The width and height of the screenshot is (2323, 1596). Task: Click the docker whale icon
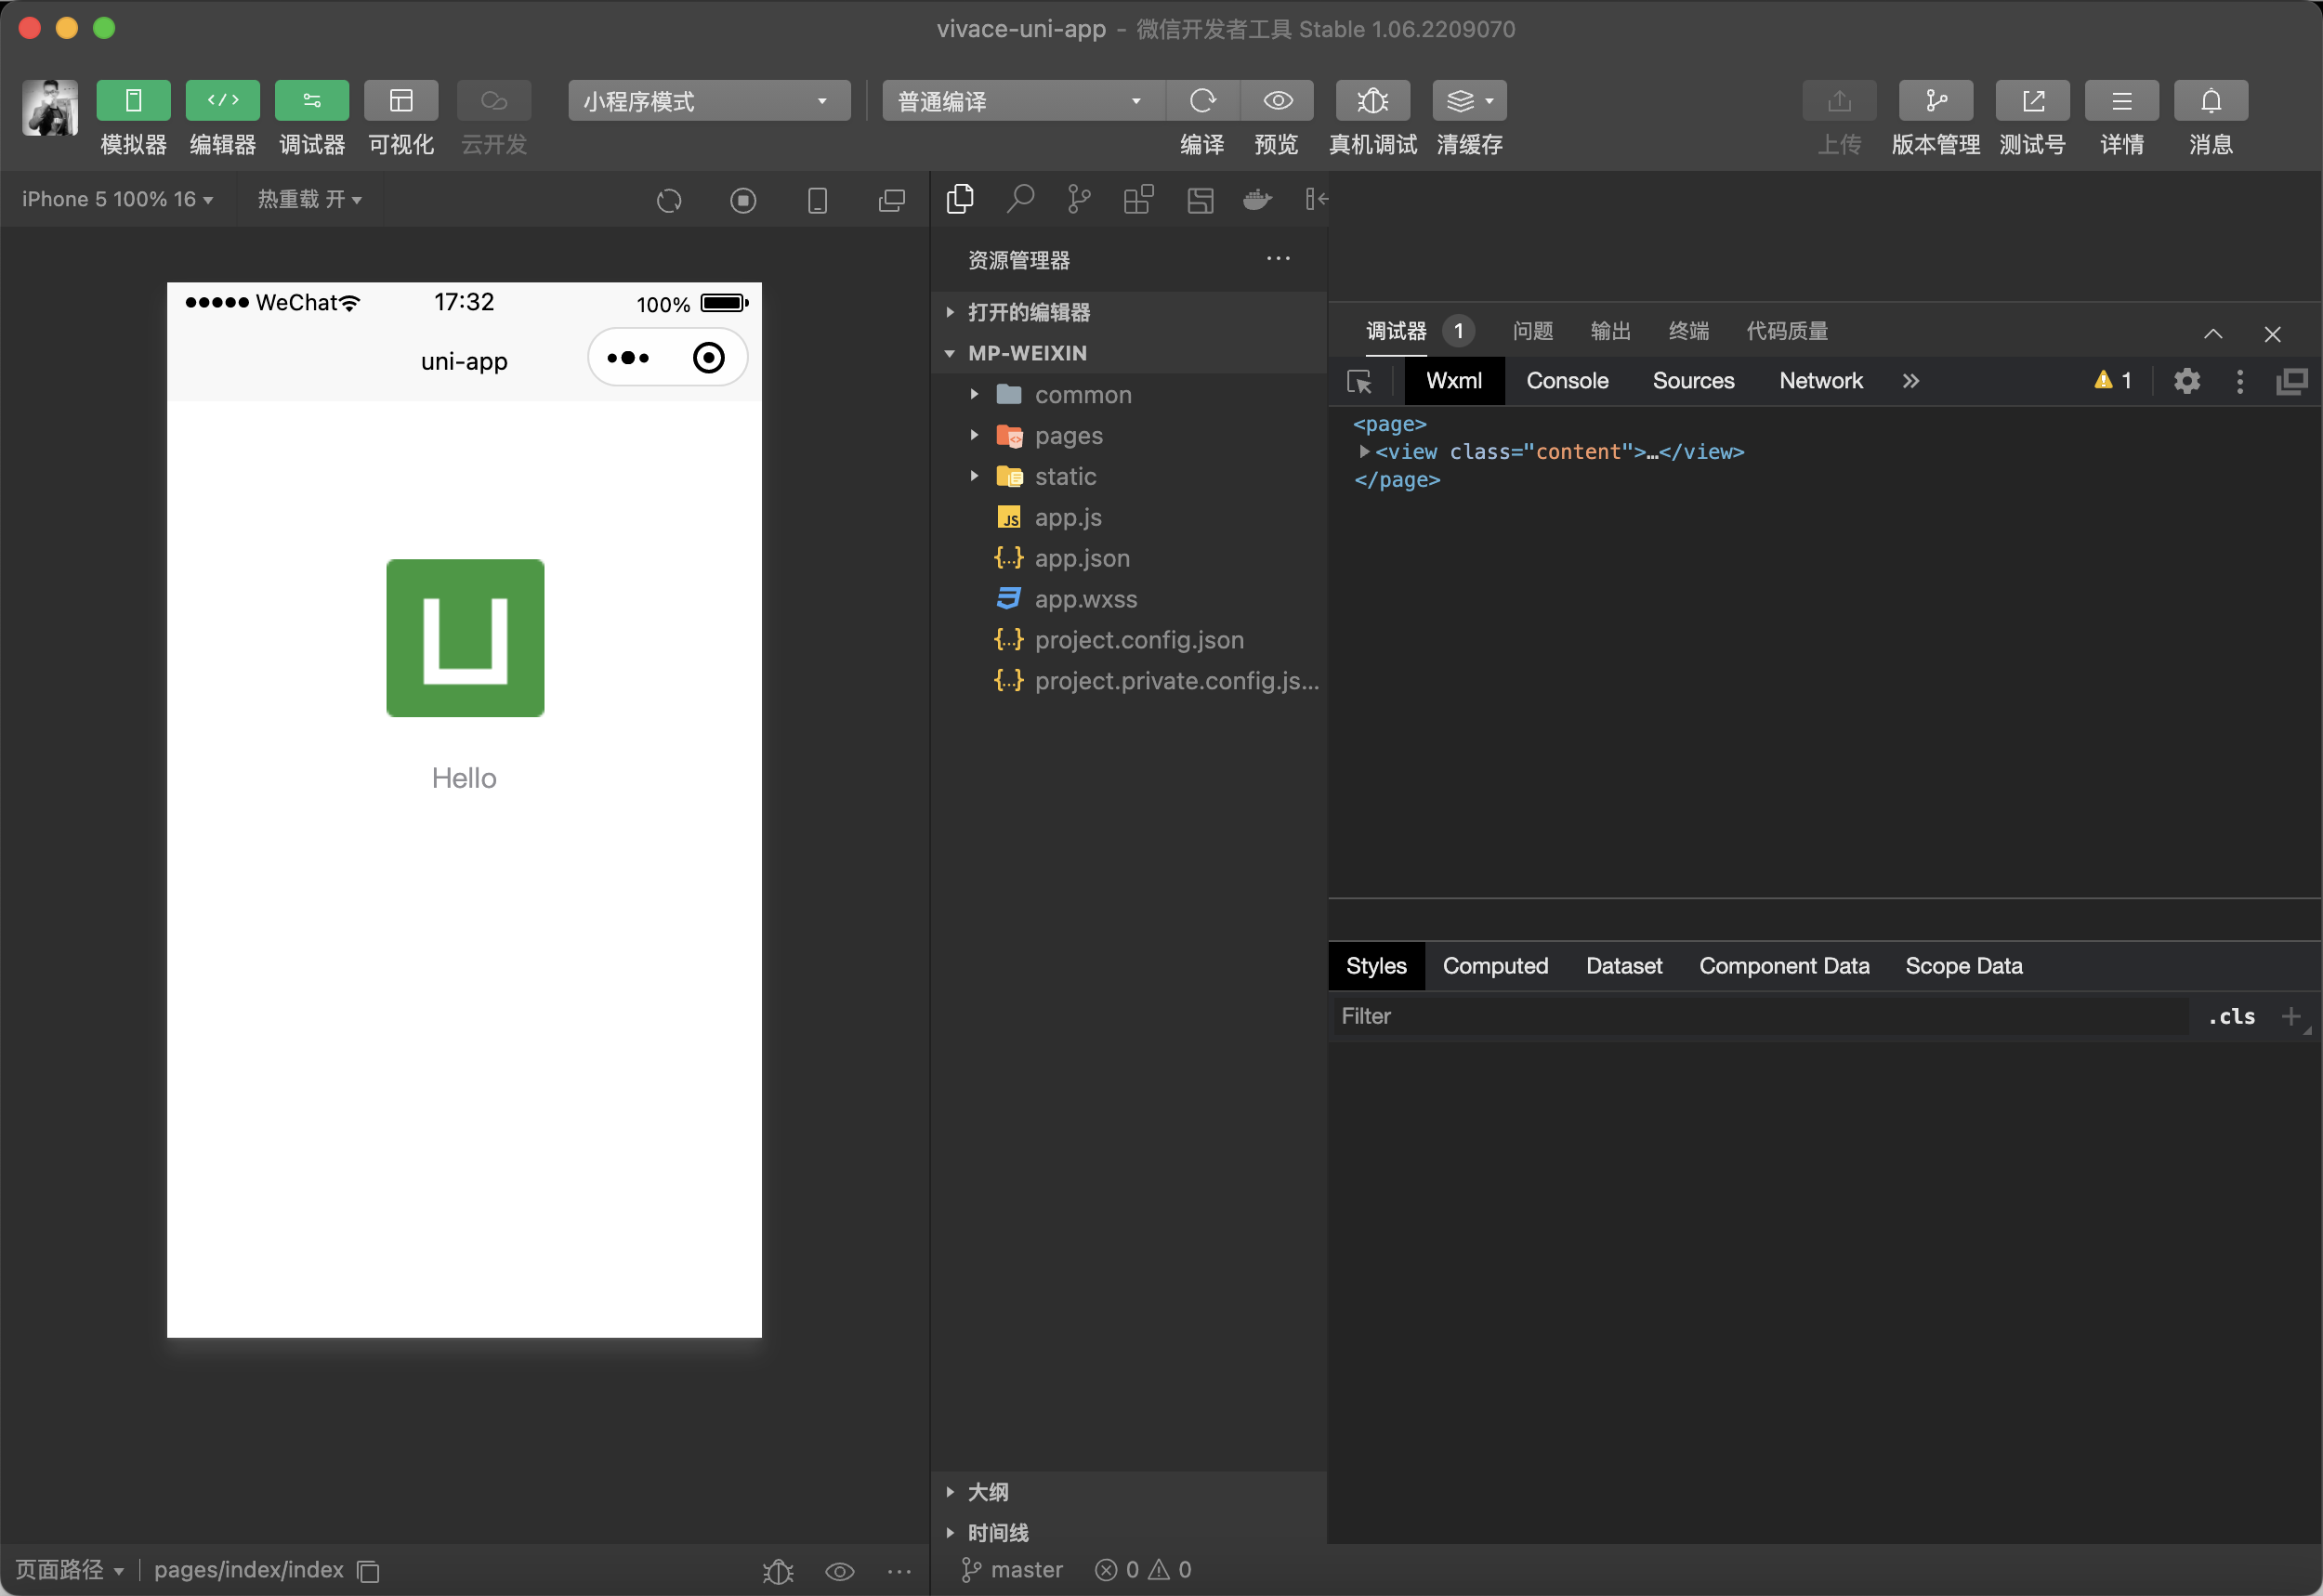click(x=1258, y=199)
